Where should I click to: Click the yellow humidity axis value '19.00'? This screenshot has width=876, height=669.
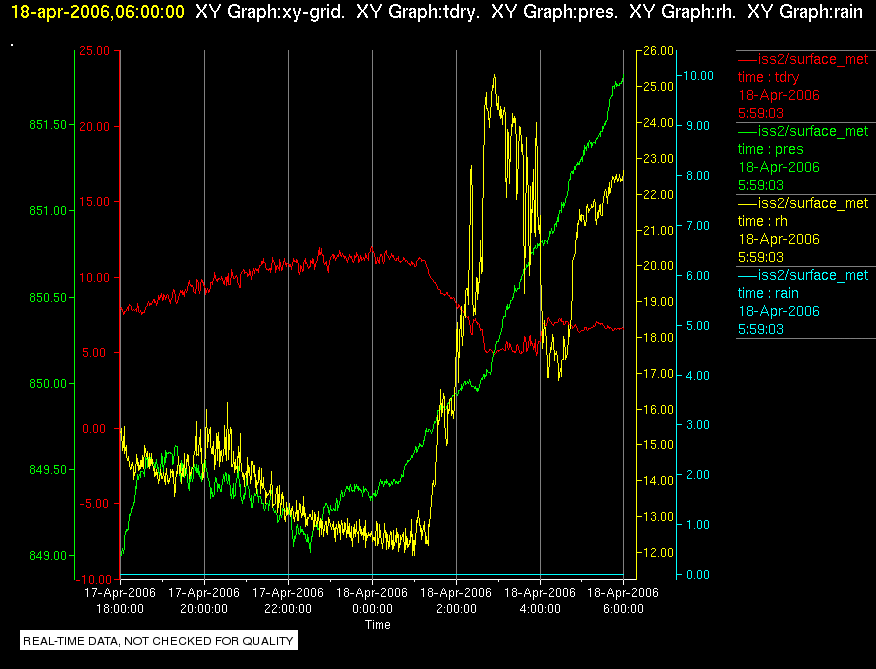pyautogui.click(x=659, y=302)
